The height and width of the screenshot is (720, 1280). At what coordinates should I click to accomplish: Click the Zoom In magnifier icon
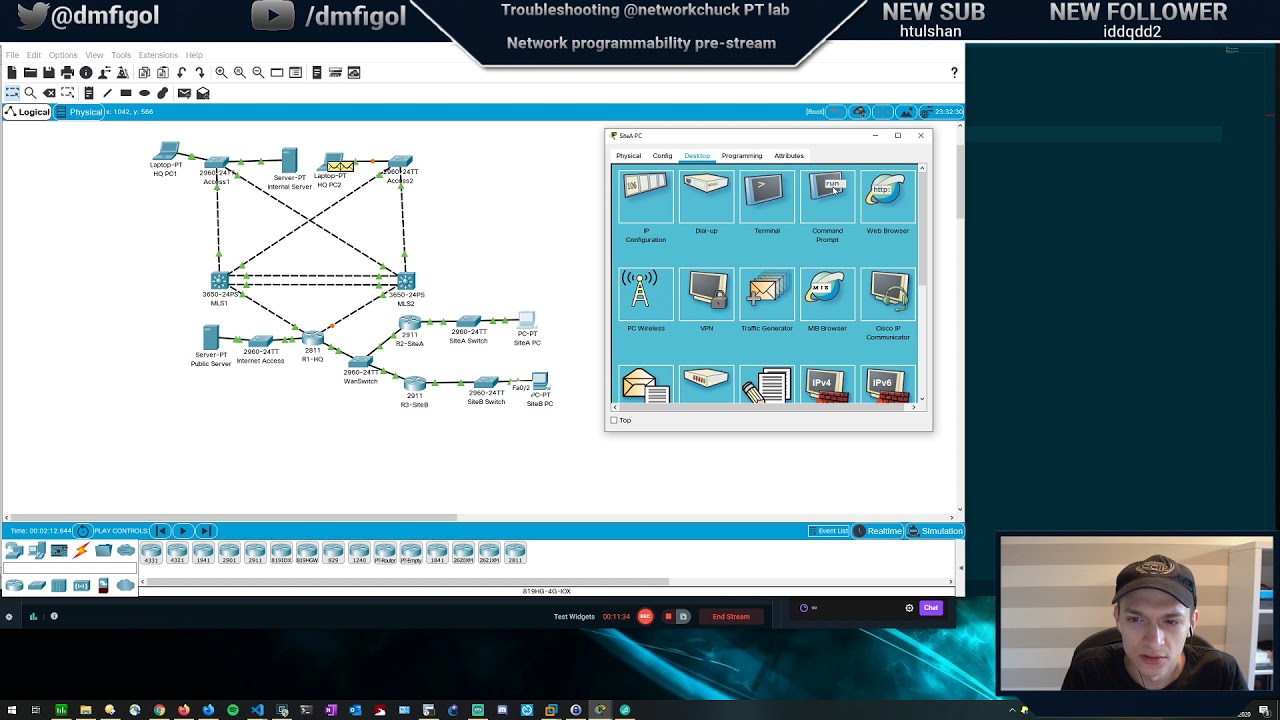(x=221, y=72)
